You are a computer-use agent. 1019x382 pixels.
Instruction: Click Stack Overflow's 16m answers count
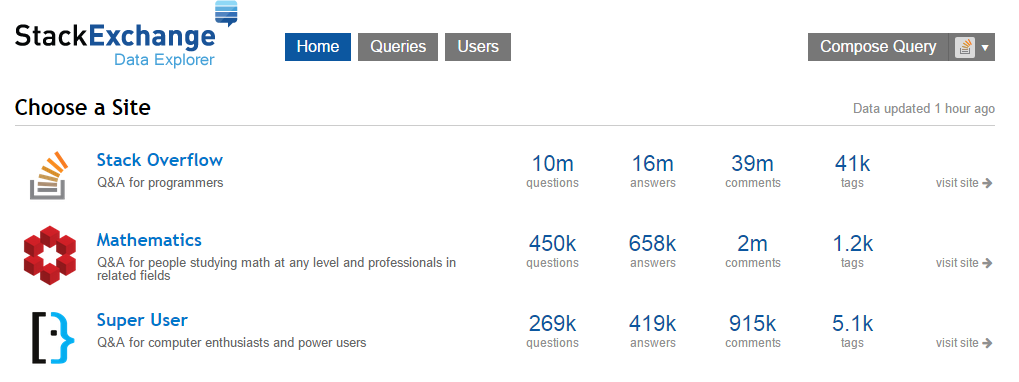pyautogui.click(x=652, y=163)
